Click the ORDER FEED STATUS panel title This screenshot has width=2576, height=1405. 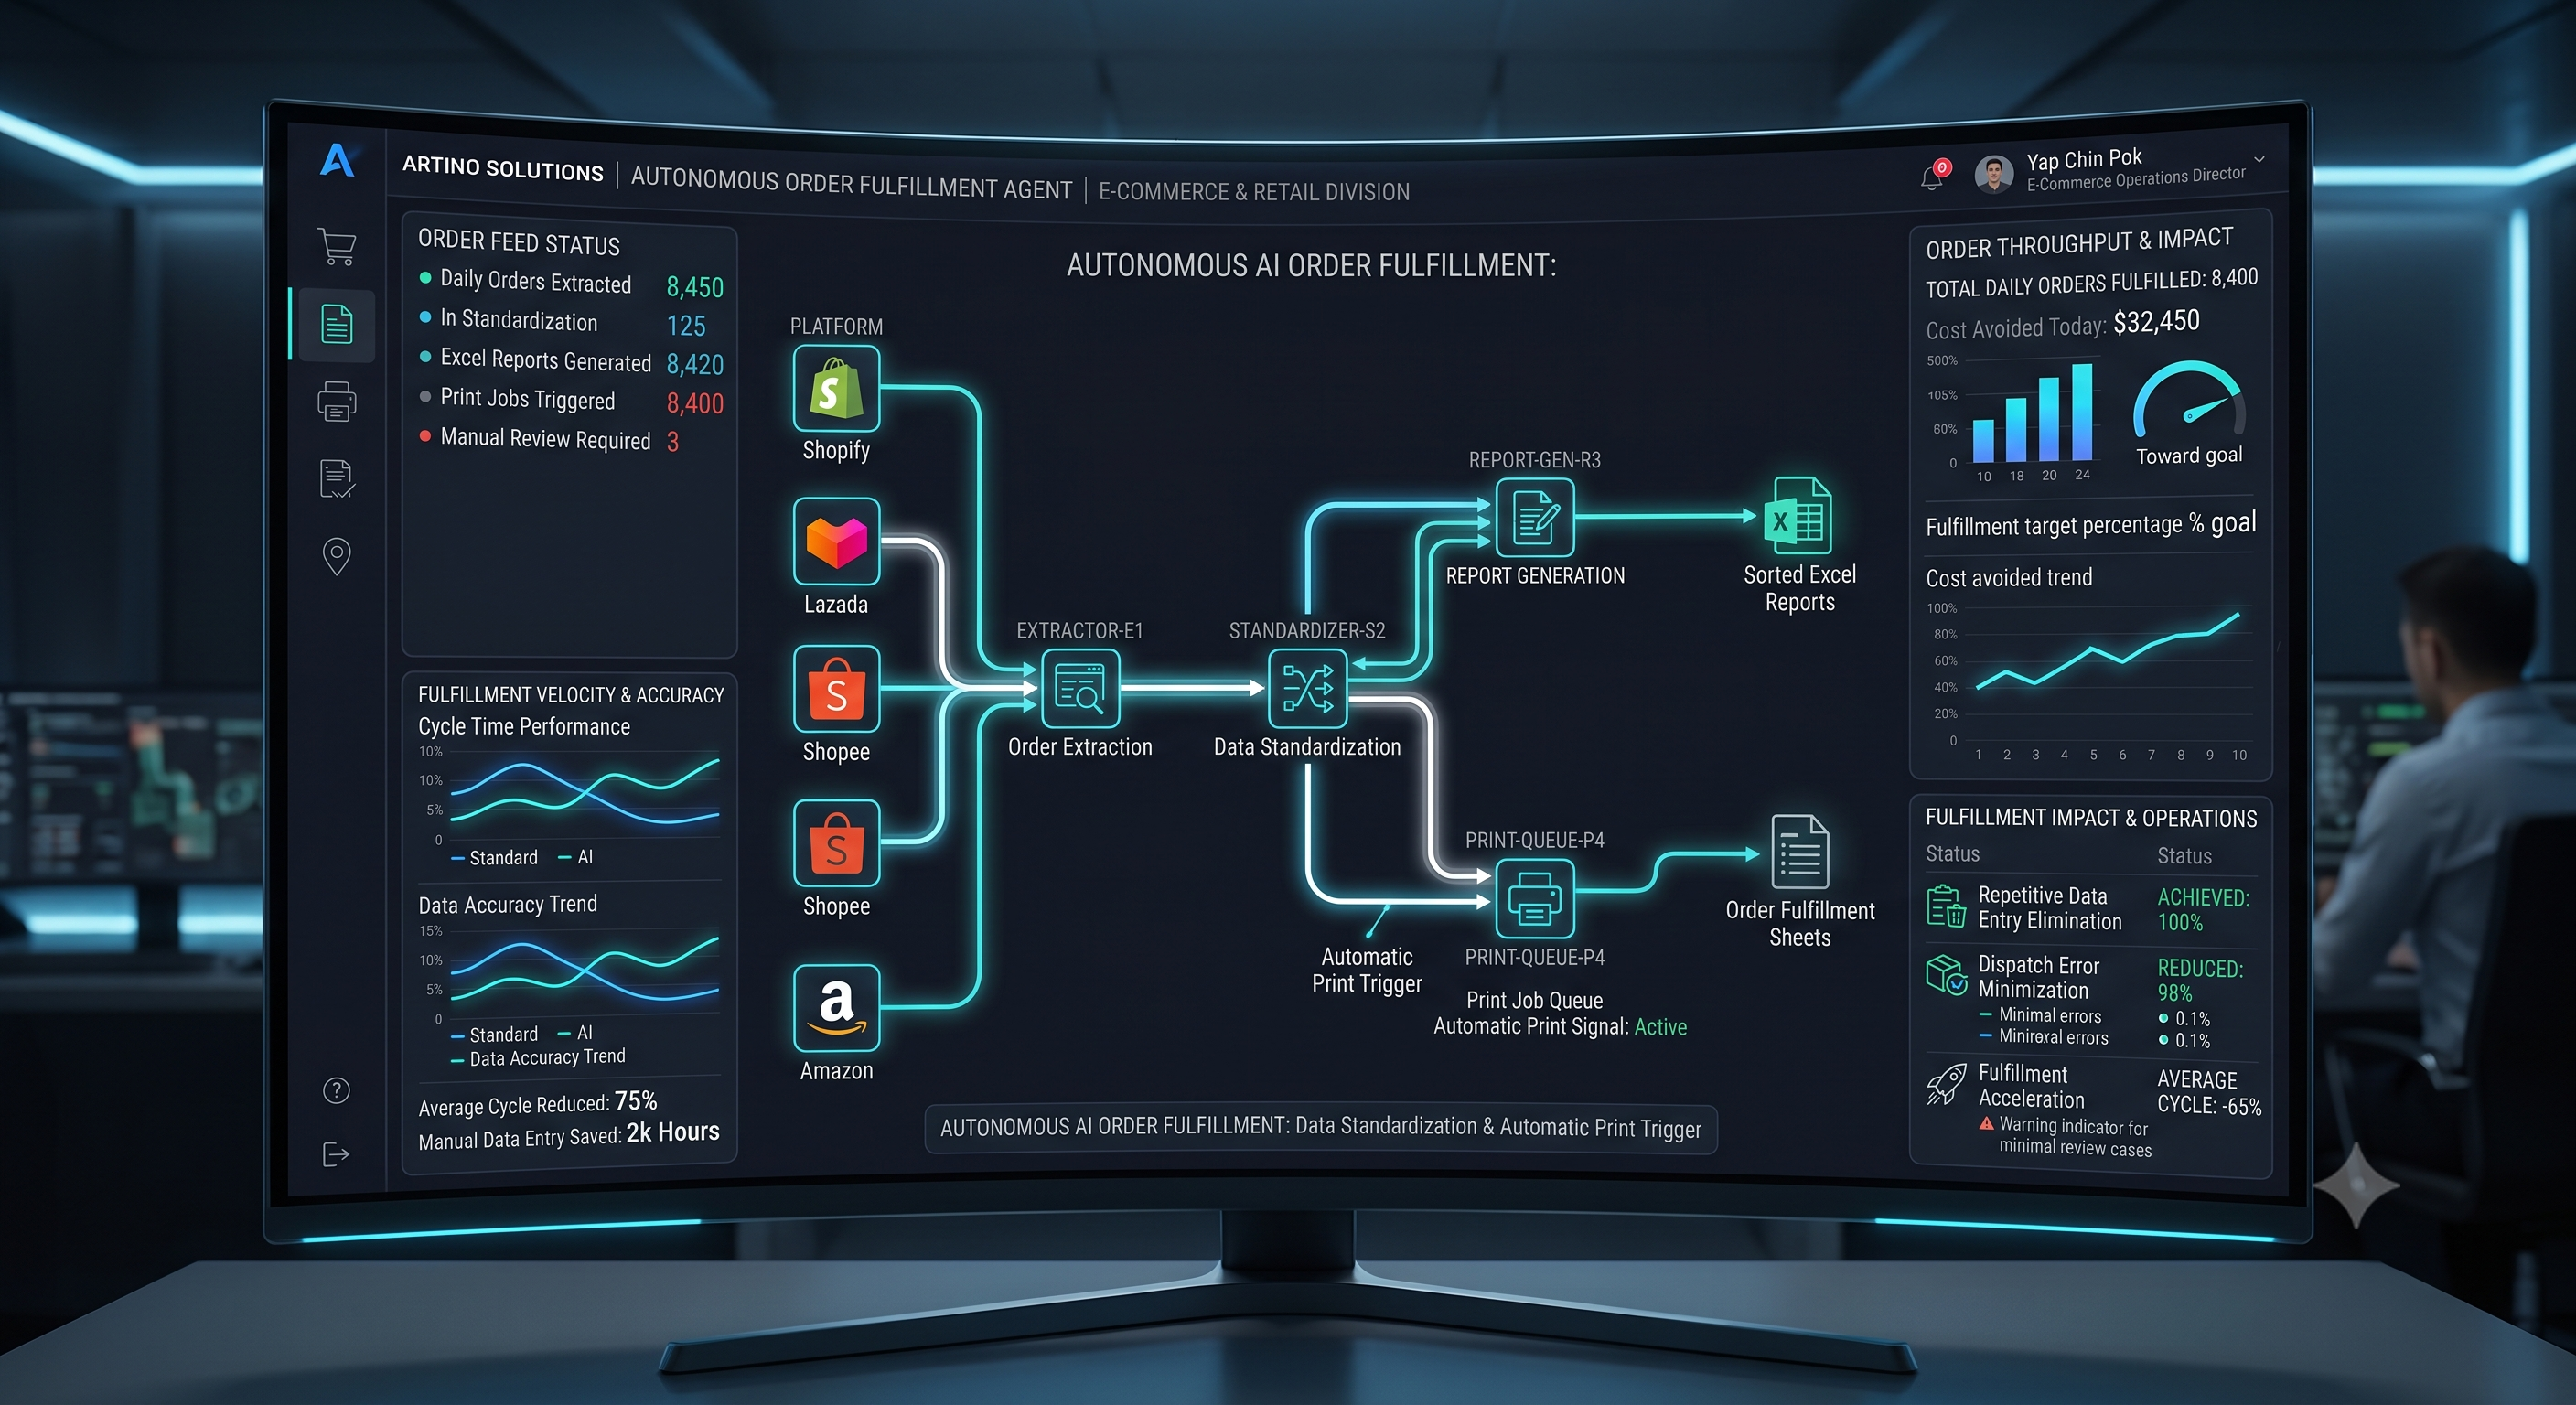pos(519,242)
